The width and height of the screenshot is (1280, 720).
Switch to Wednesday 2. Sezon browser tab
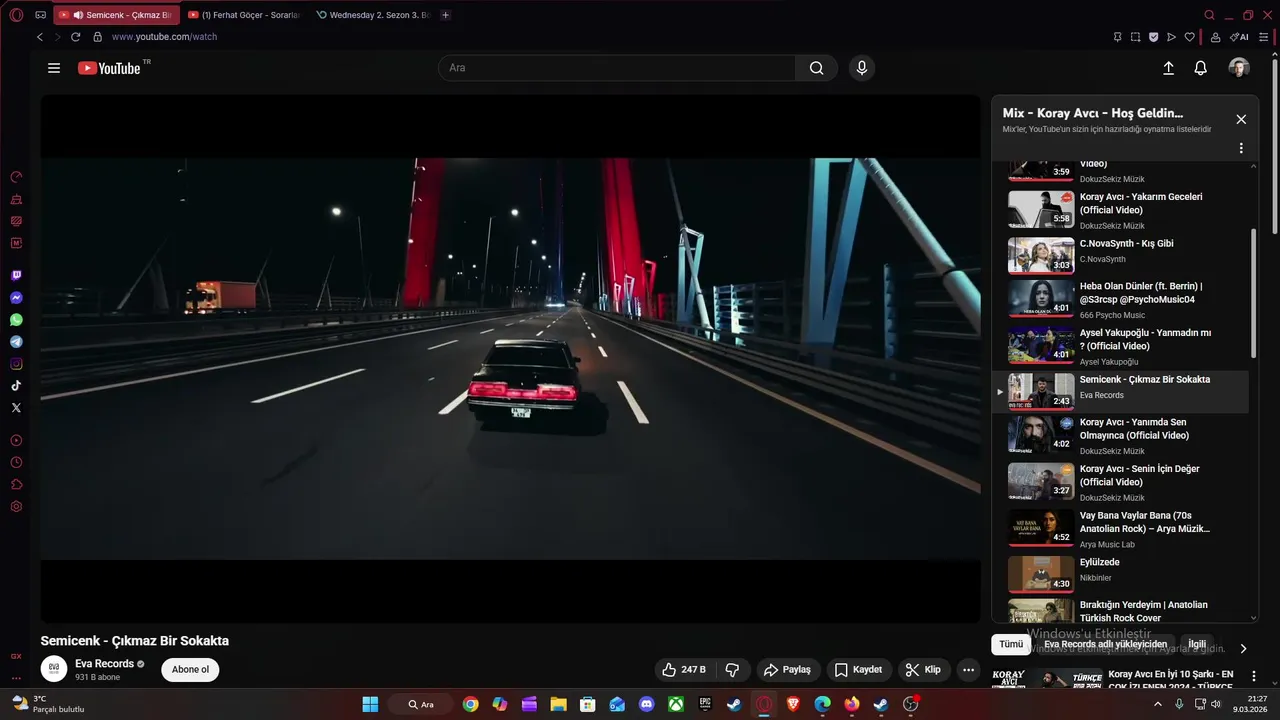[x=372, y=15]
